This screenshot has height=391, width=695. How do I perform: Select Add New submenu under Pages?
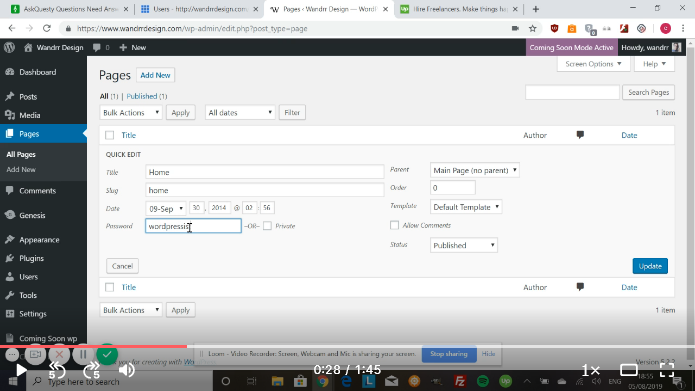[x=21, y=169]
